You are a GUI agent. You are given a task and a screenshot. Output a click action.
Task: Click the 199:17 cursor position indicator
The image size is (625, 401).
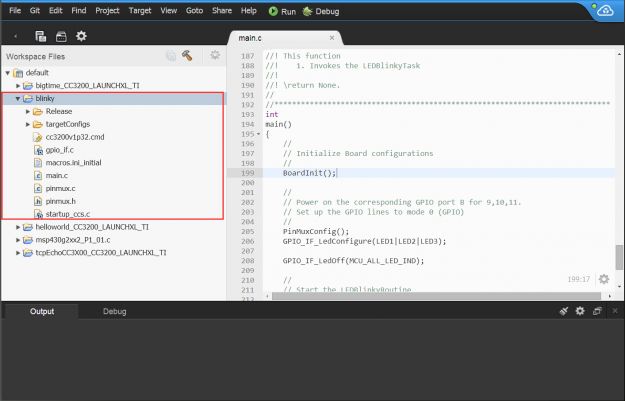[x=578, y=279]
